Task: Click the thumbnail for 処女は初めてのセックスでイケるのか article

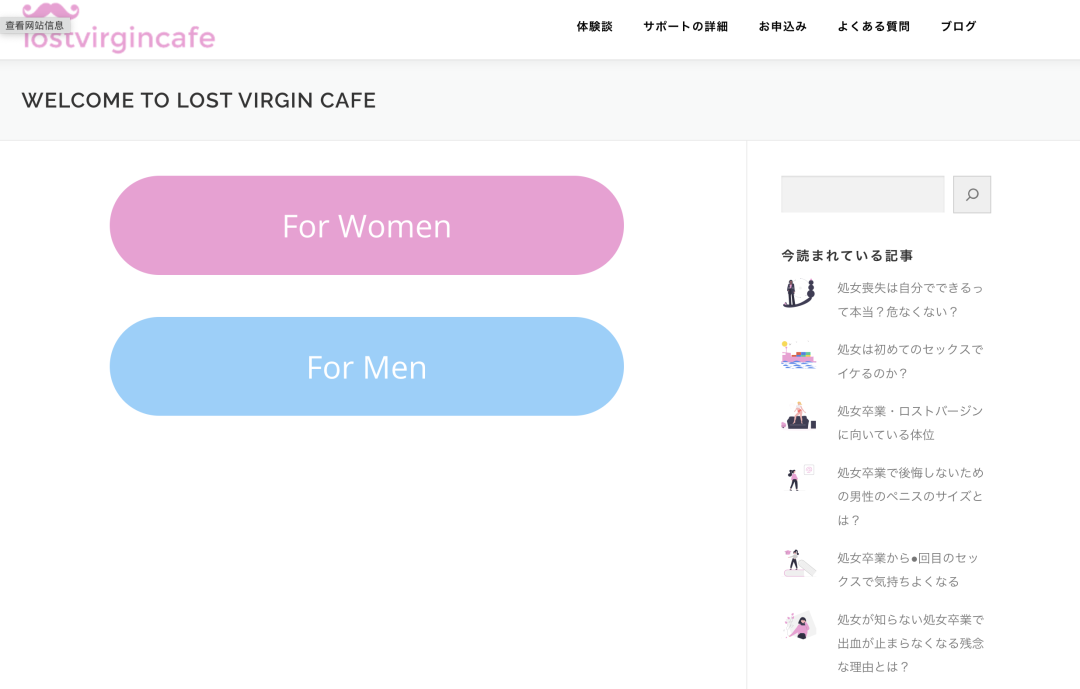Action: (x=798, y=355)
